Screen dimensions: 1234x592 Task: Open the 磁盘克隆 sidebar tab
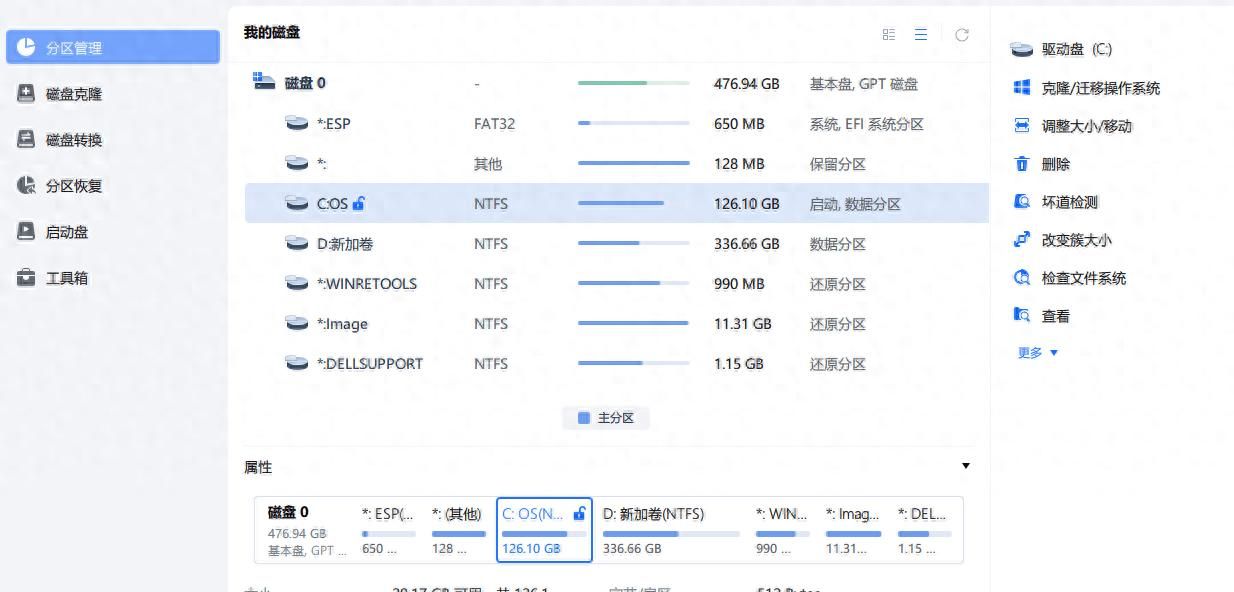click(74, 94)
